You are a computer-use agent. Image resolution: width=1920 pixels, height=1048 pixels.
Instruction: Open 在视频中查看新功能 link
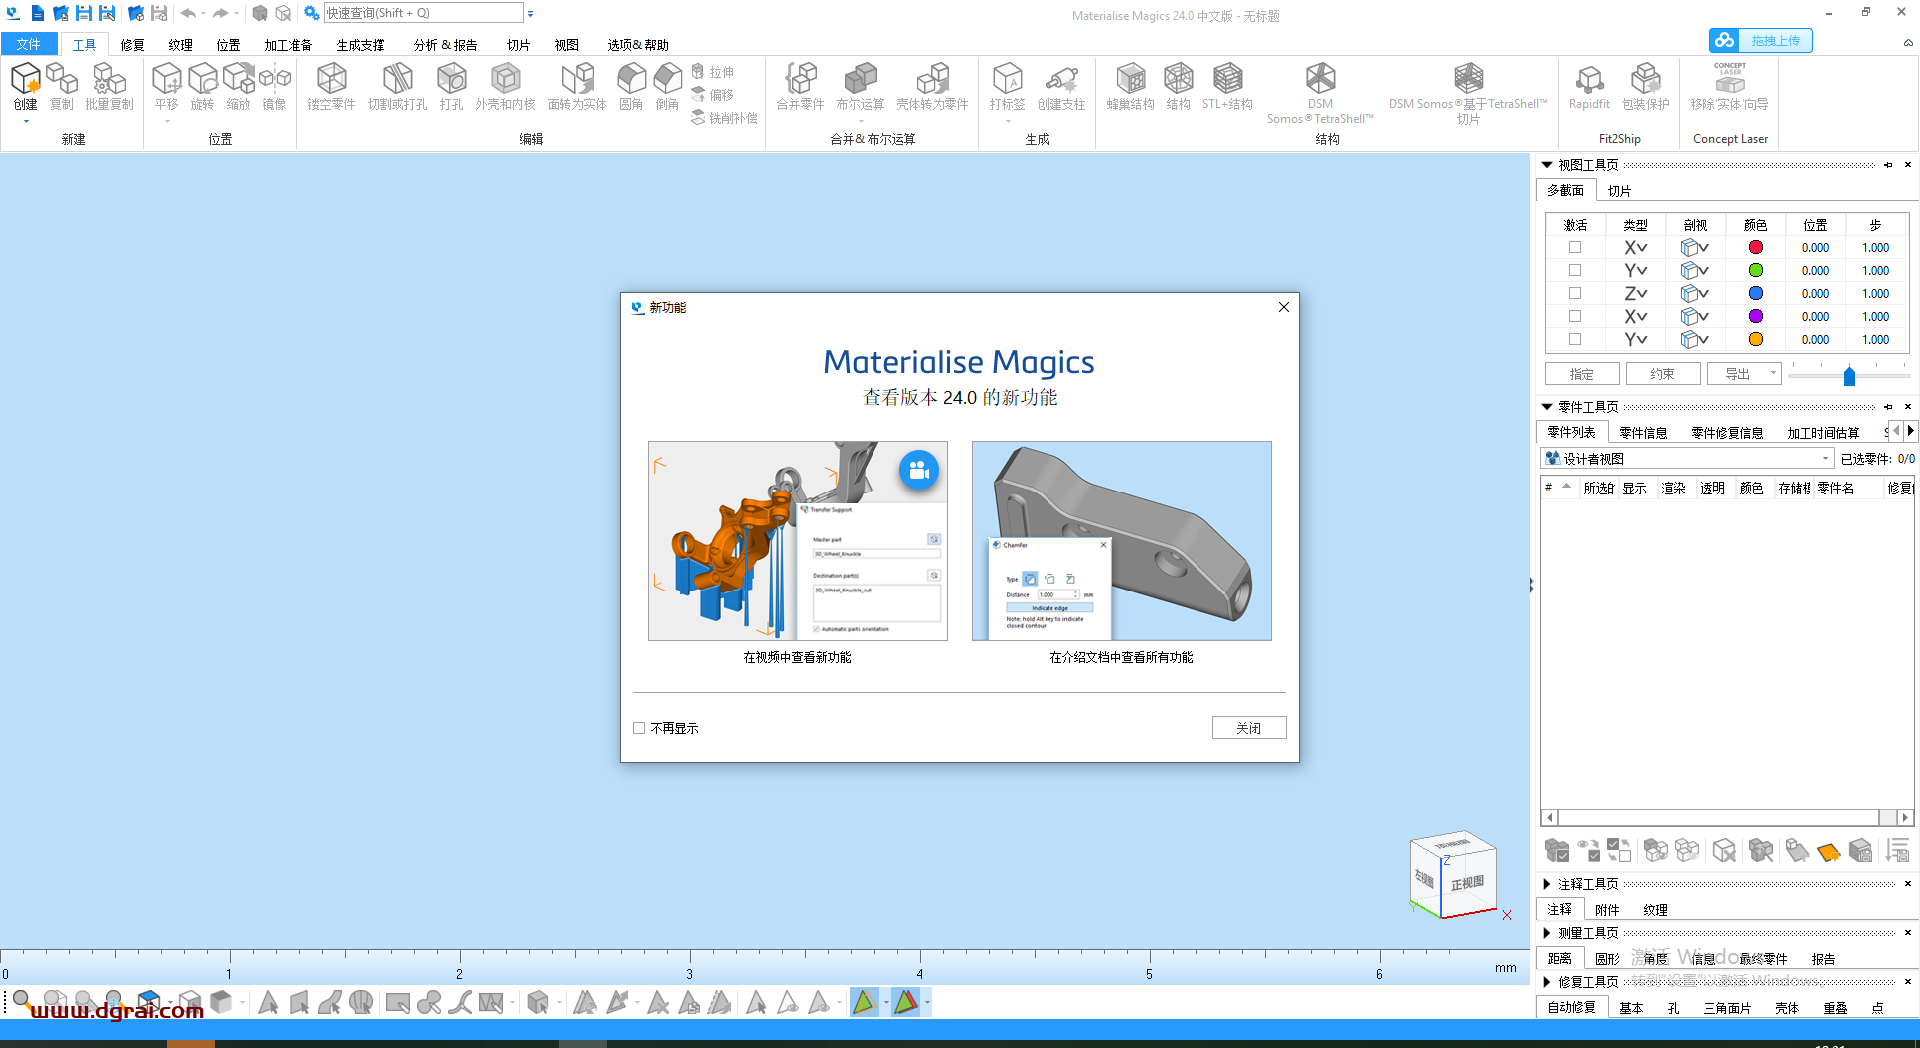[x=797, y=657]
